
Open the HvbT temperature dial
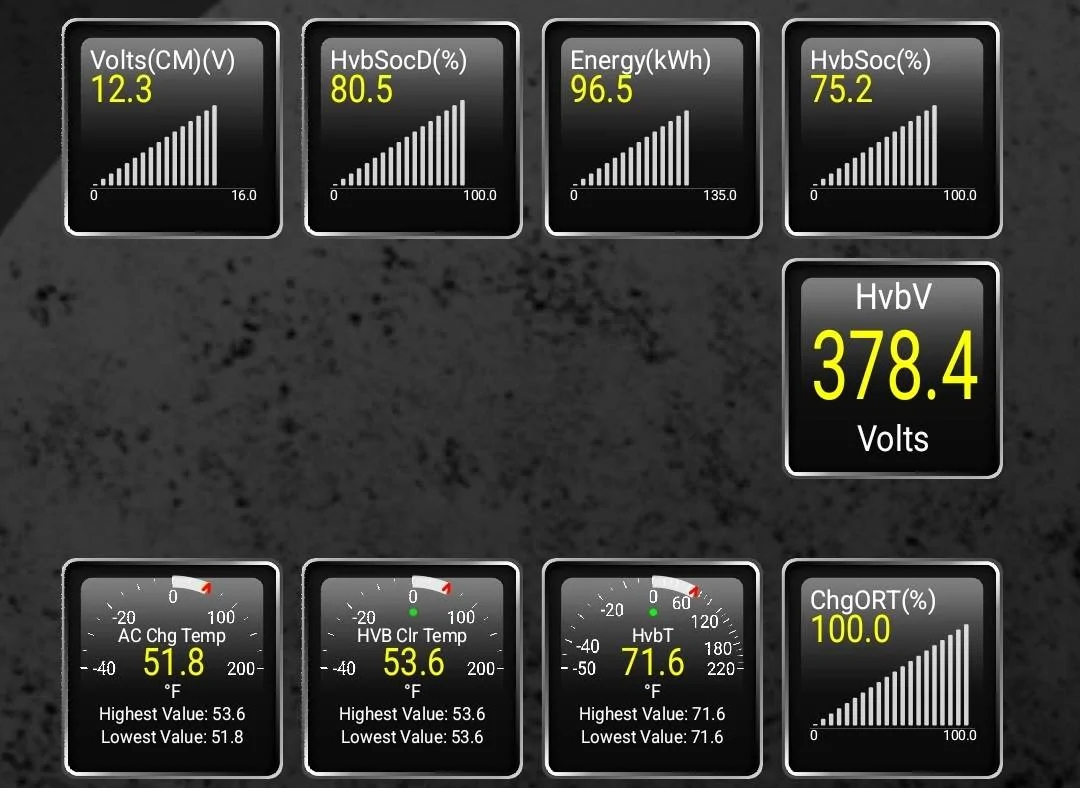(652, 668)
